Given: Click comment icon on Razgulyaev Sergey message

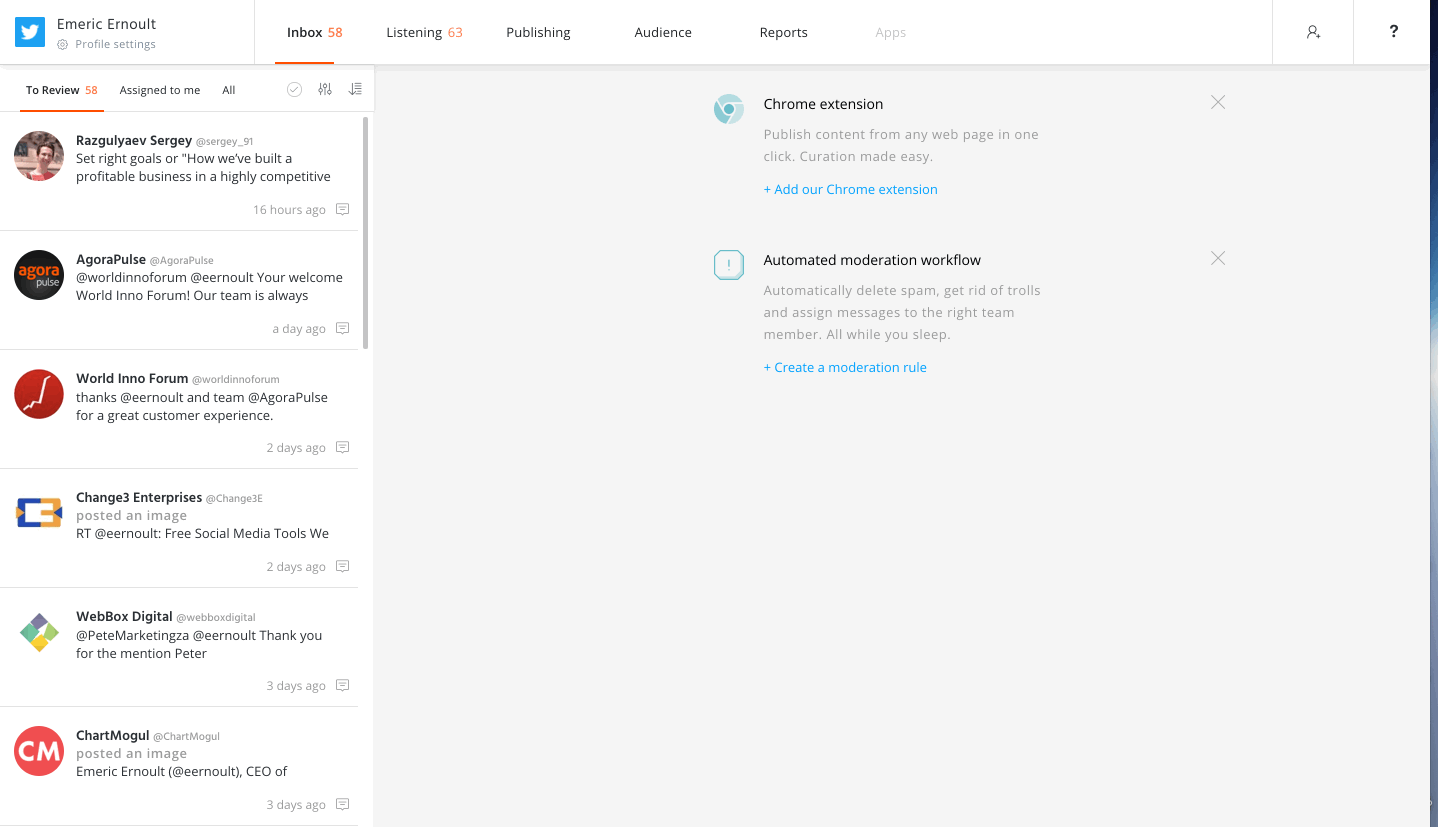Looking at the screenshot, I should pyautogui.click(x=342, y=210).
